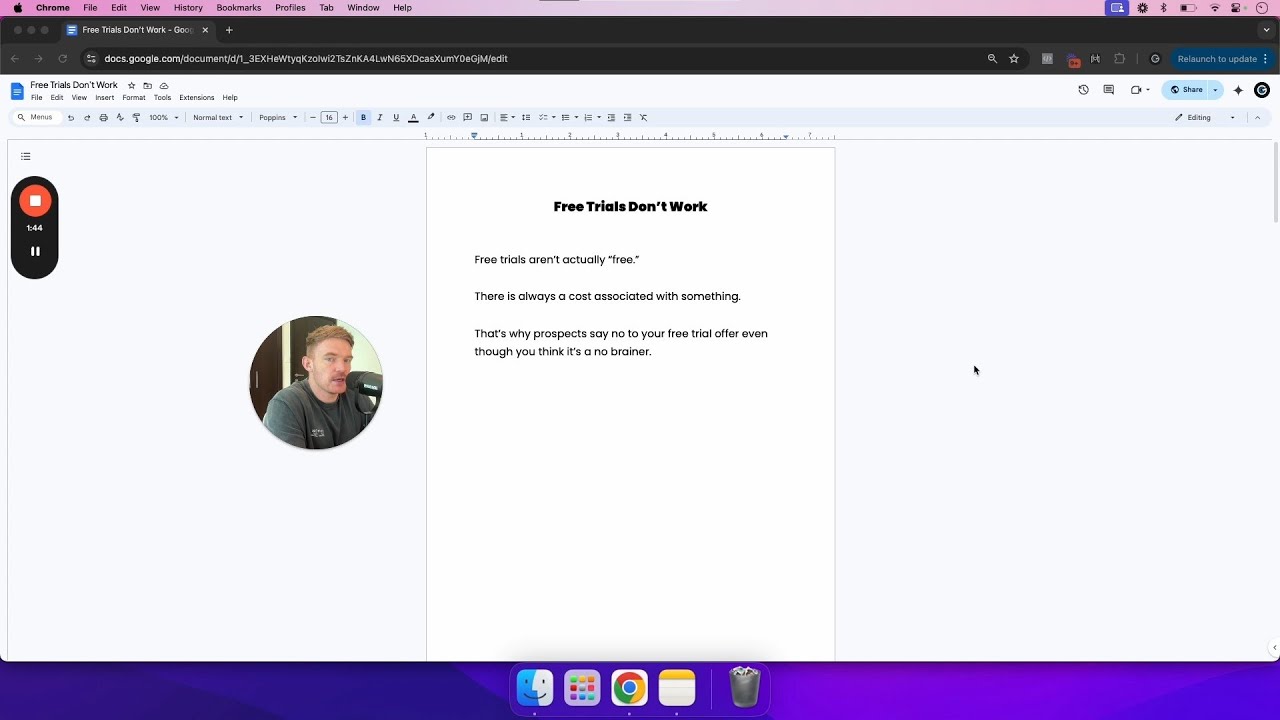
Task: Open the macOS Bookmarks menu
Action: coord(239,8)
